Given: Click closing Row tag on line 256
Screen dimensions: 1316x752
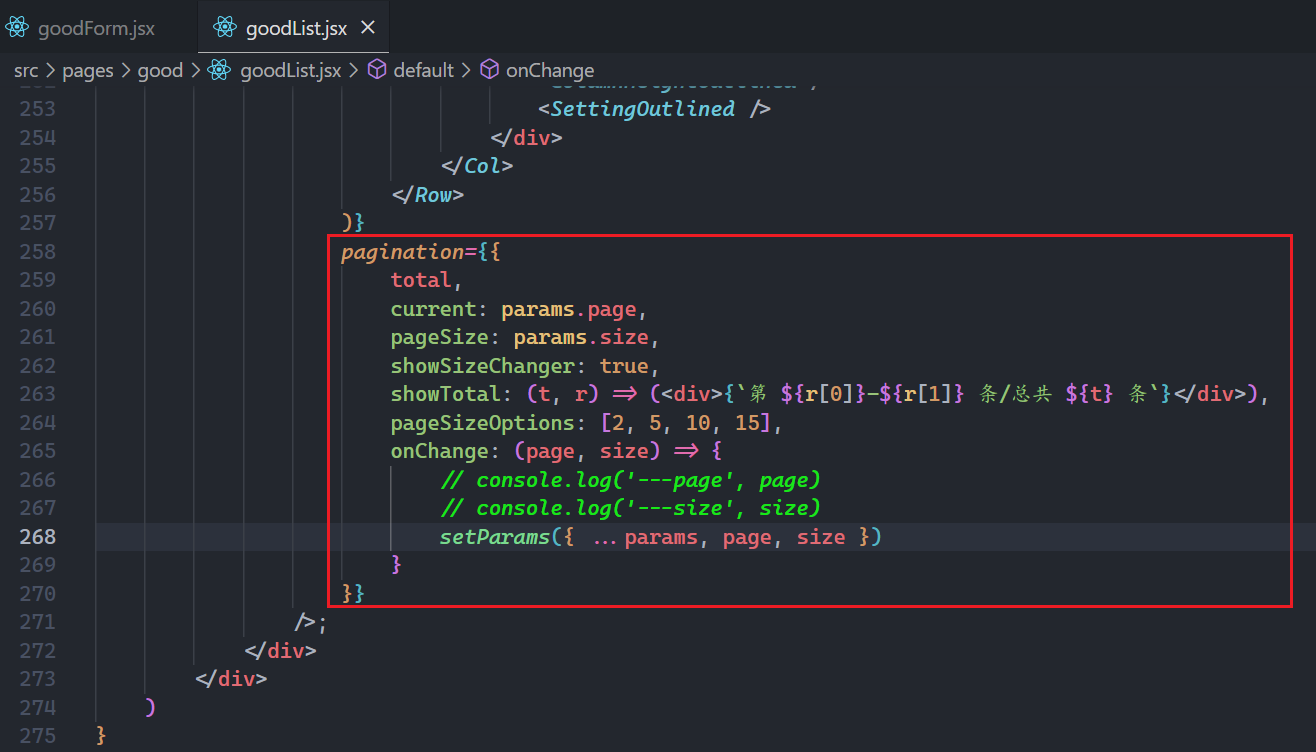Looking at the screenshot, I should (x=428, y=194).
